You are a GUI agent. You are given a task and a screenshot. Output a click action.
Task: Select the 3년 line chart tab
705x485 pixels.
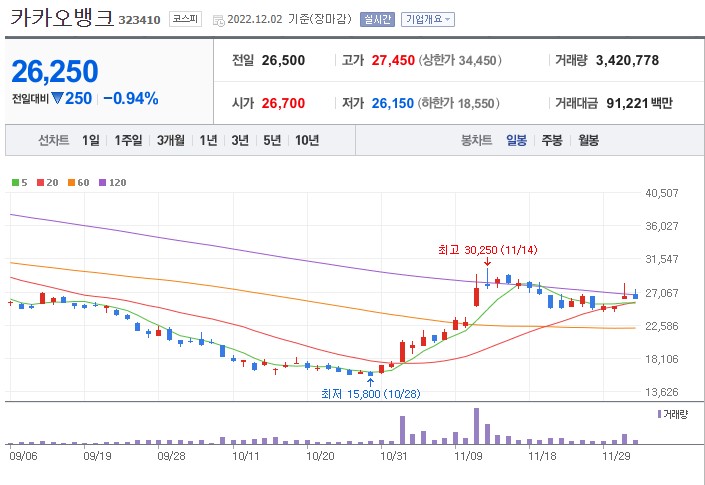pyautogui.click(x=240, y=140)
